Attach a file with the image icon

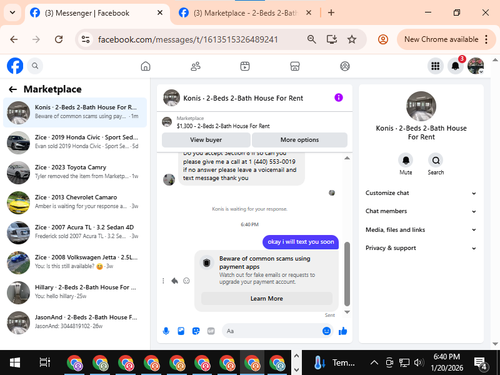tap(181, 331)
